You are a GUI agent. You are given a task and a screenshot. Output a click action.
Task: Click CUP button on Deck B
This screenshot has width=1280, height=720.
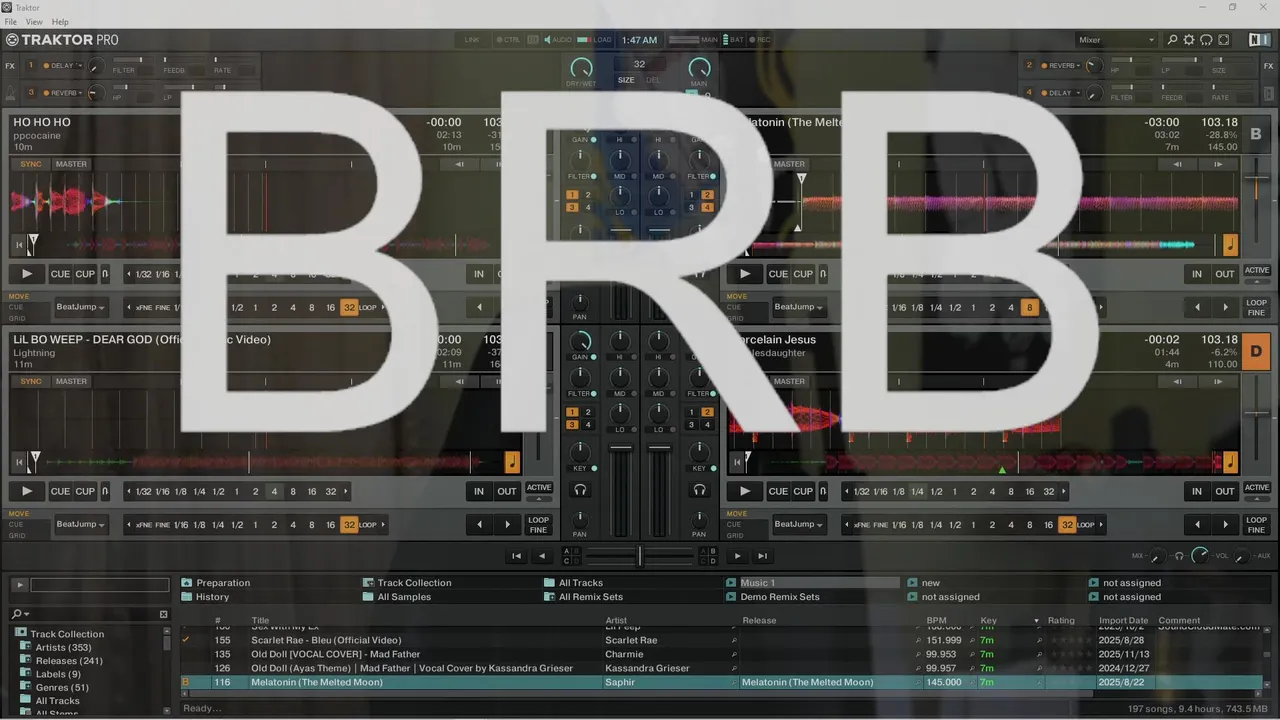803,274
